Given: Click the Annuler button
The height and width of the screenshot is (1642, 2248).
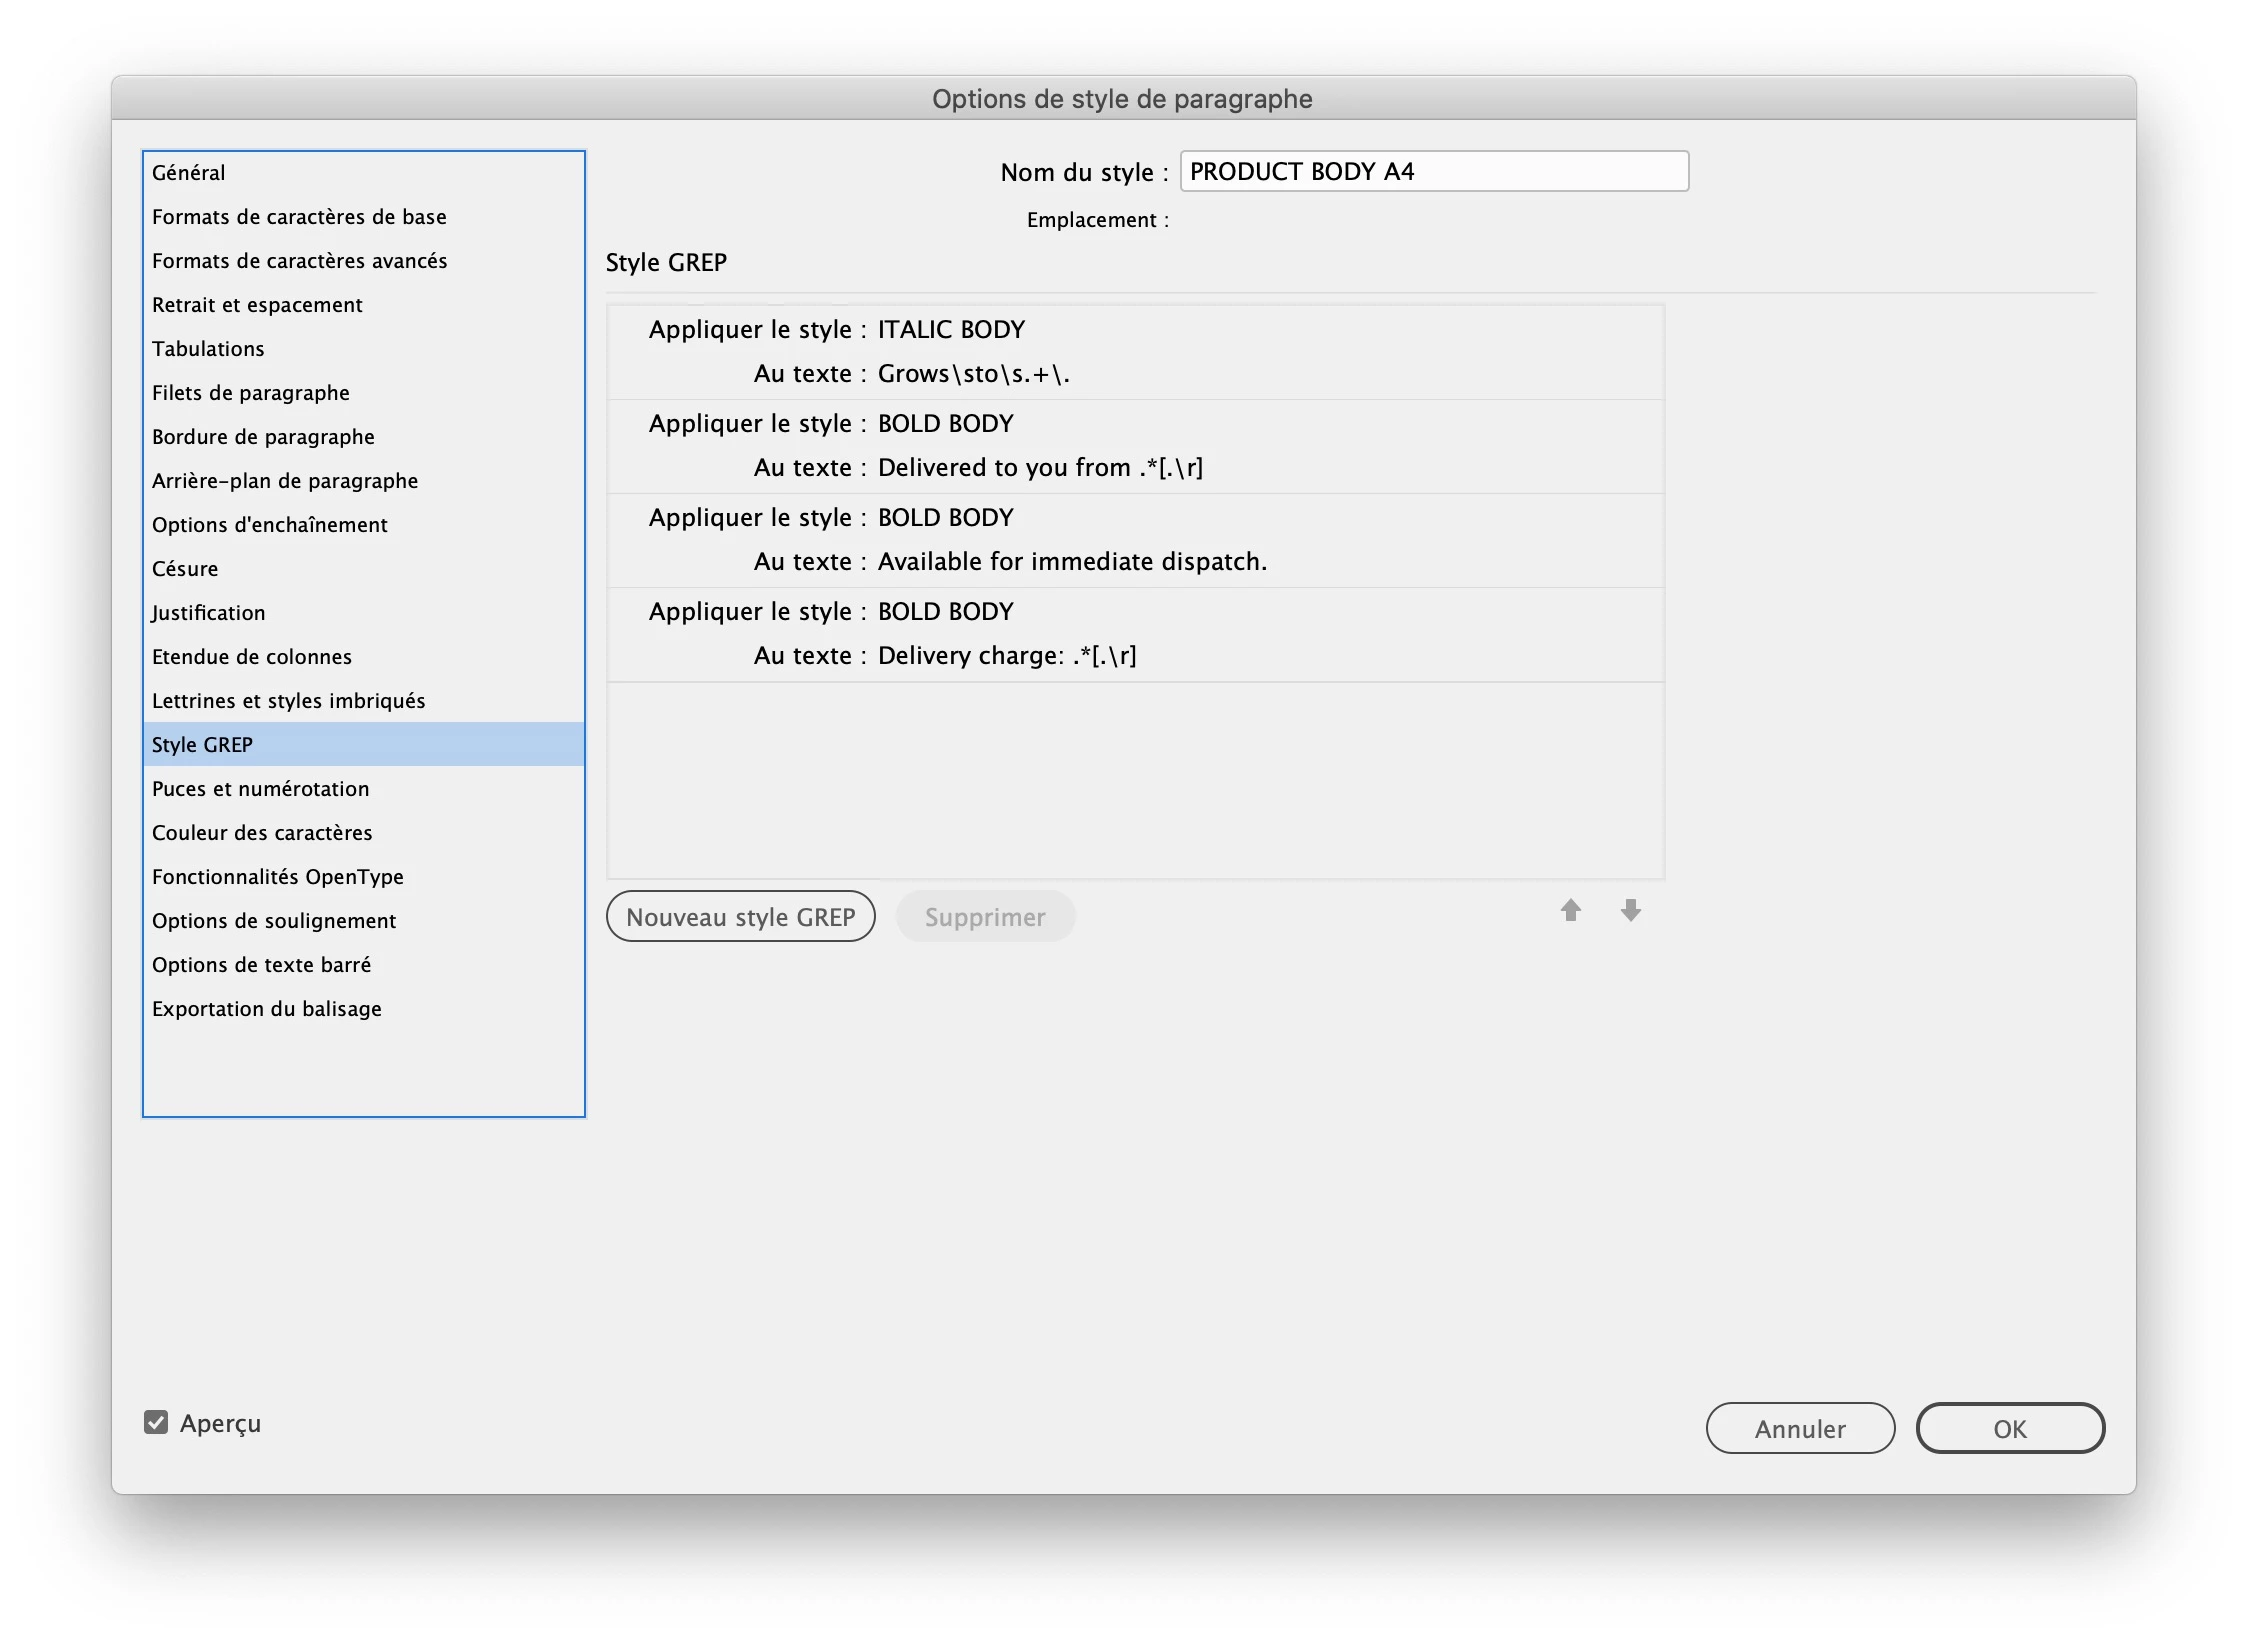Looking at the screenshot, I should 1799,1428.
